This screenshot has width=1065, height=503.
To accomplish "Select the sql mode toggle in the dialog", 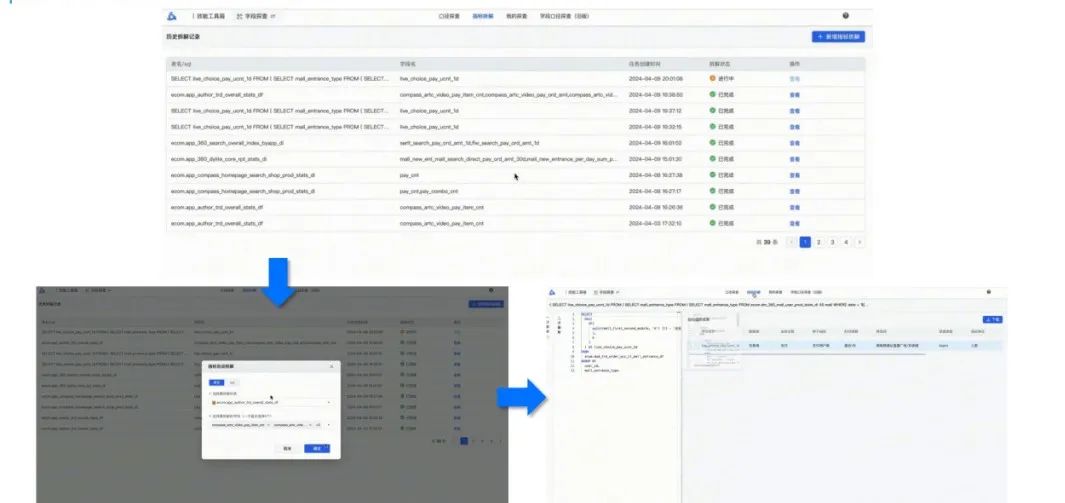I will pos(232,383).
